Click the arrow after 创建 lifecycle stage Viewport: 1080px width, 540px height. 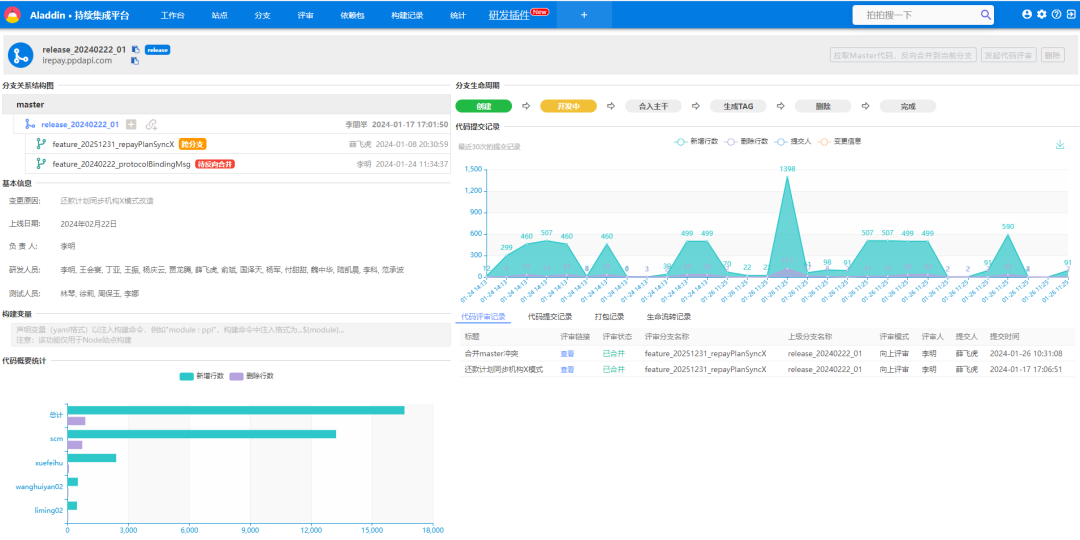[x=526, y=106]
